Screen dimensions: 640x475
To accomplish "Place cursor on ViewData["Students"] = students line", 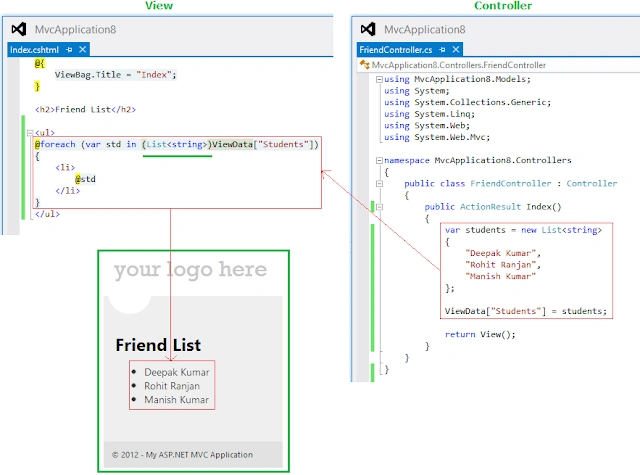I will (x=526, y=311).
